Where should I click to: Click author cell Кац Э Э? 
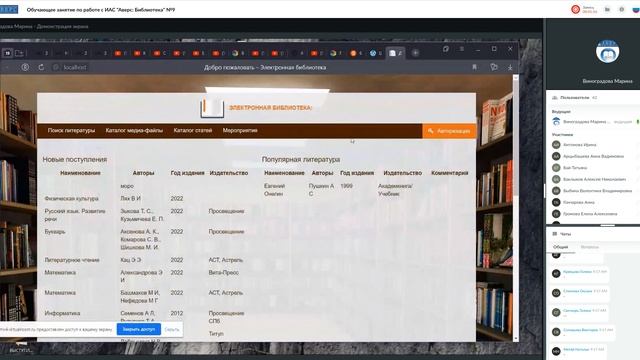coord(131,260)
